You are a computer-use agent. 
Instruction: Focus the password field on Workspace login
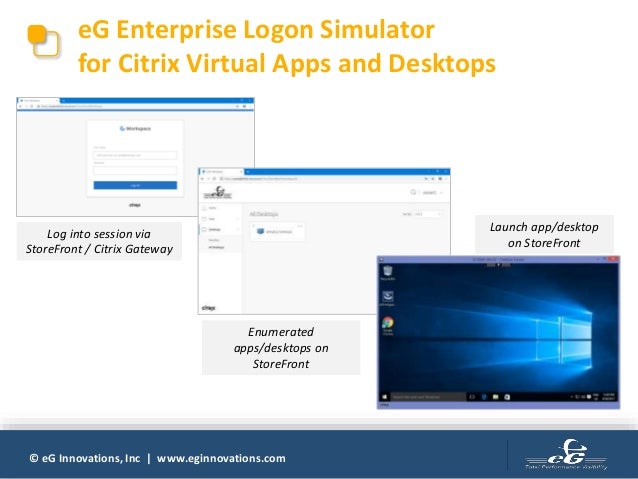click(x=135, y=170)
